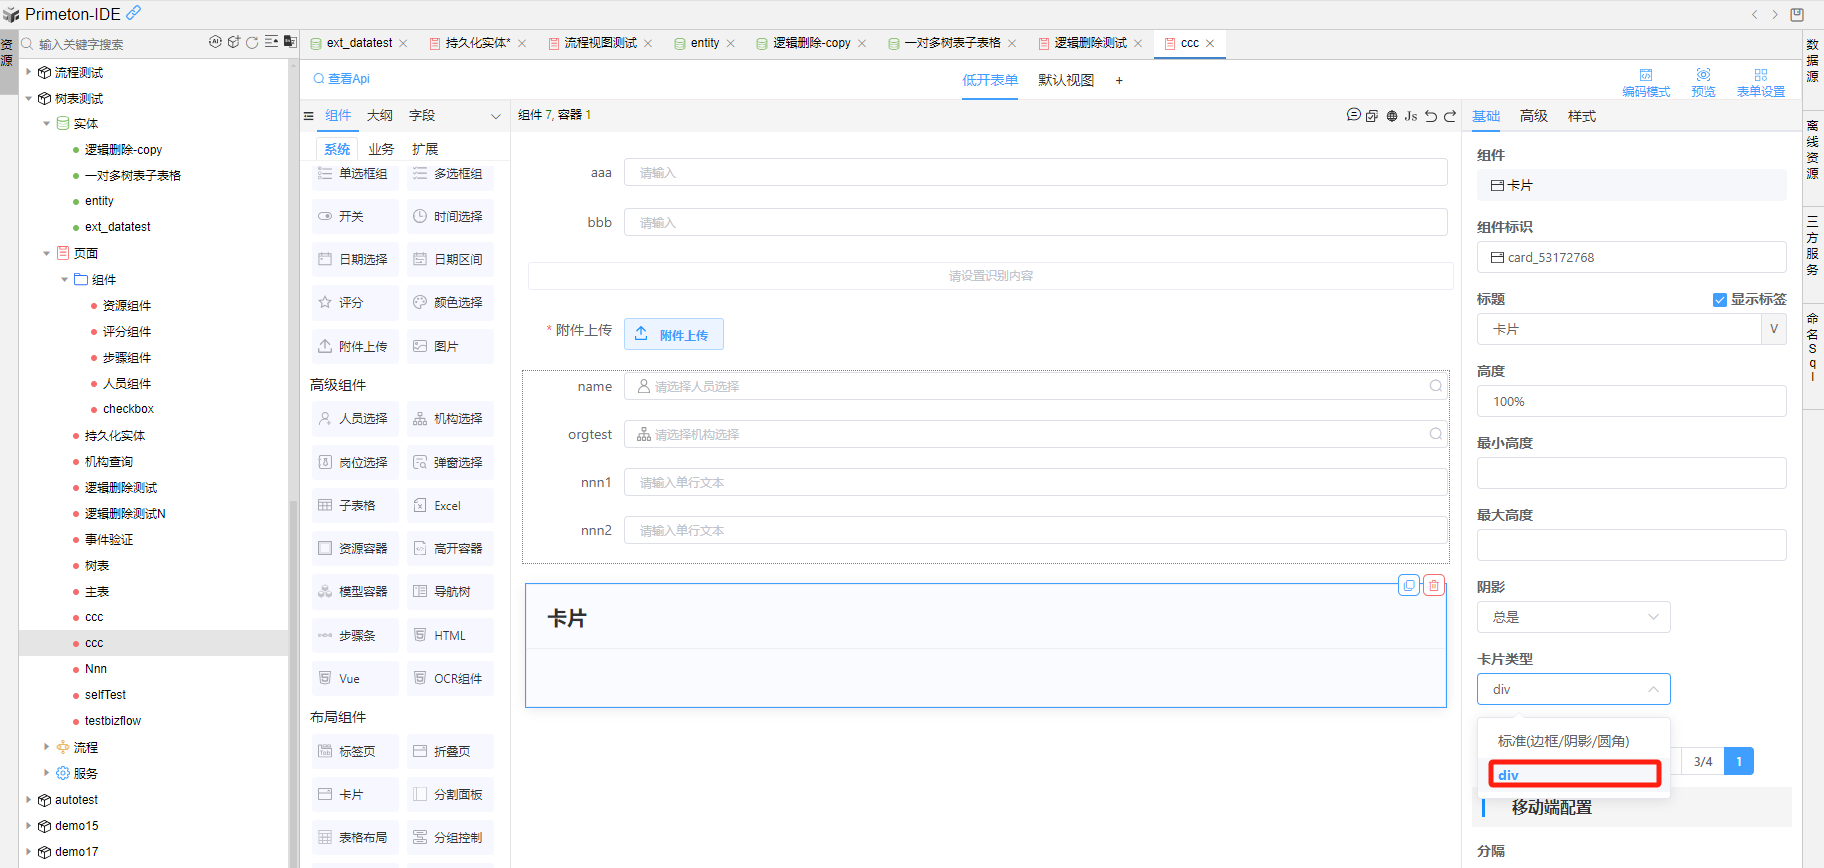
Task: Choose 标准(边框/阴影/圆角) from card type list
Action: 1563,741
